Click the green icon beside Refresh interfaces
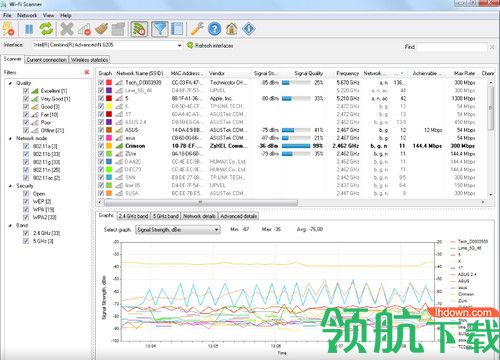 [x=190, y=45]
